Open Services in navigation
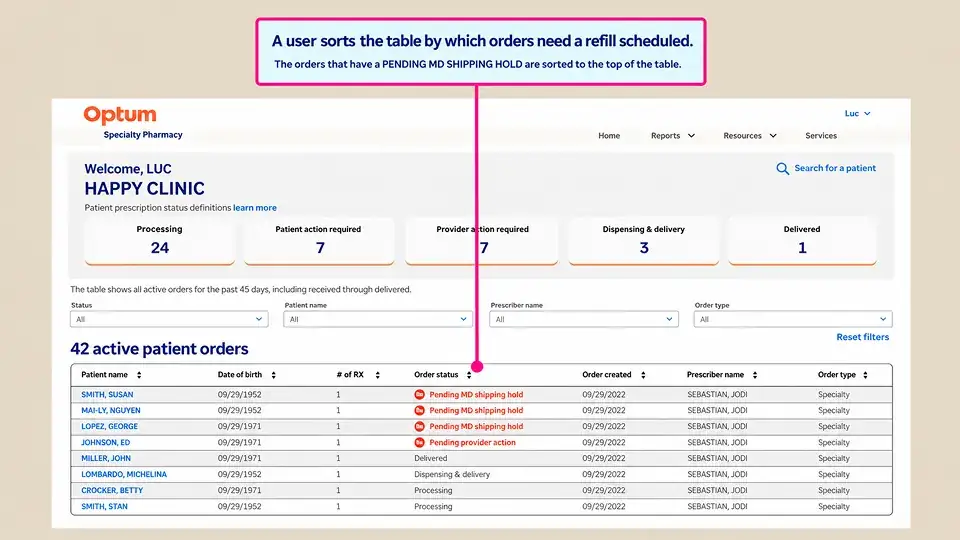Image resolution: width=960 pixels, height=540 pixels. [x=820, y=135]
